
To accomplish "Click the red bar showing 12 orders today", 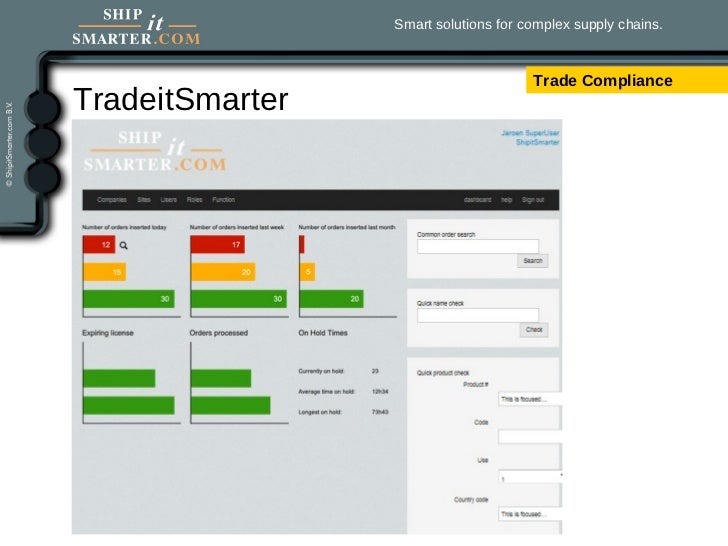I will (99, 245).
